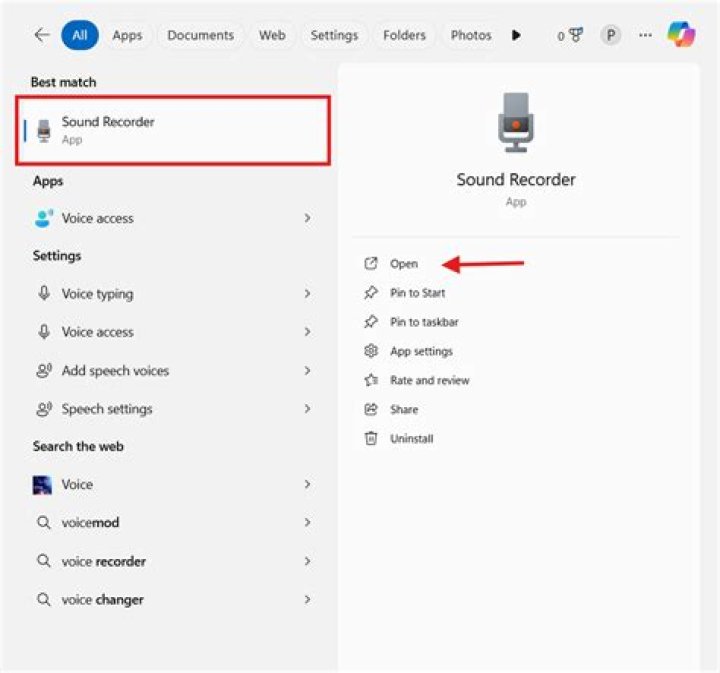
Task: Expand the Add speech voices chevron
Action: coord(308,370)
